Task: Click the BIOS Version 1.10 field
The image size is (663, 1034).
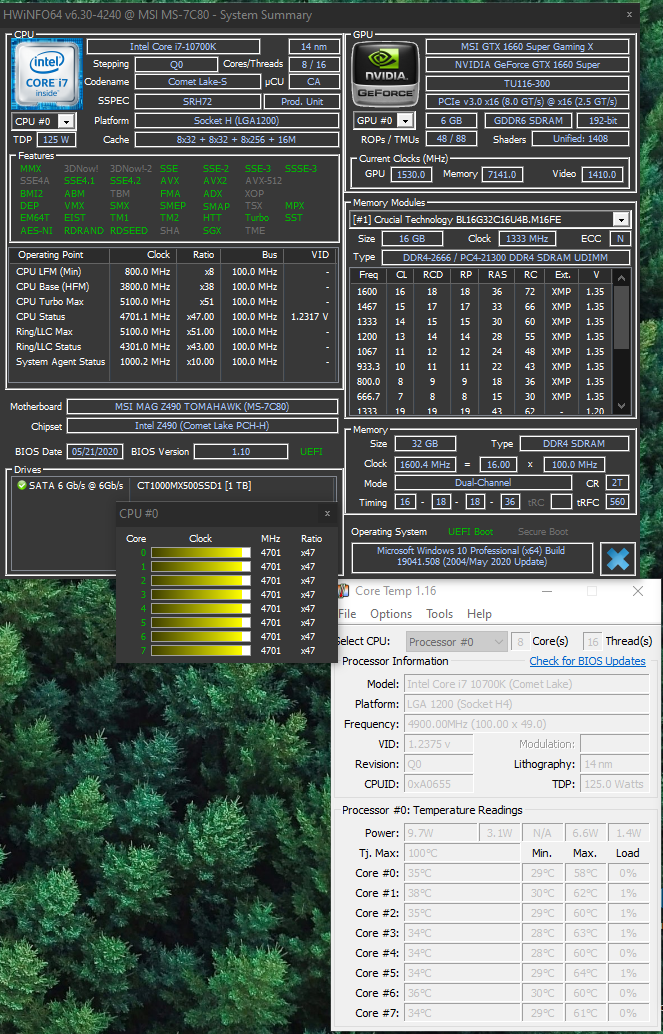Action: [241, 452]
